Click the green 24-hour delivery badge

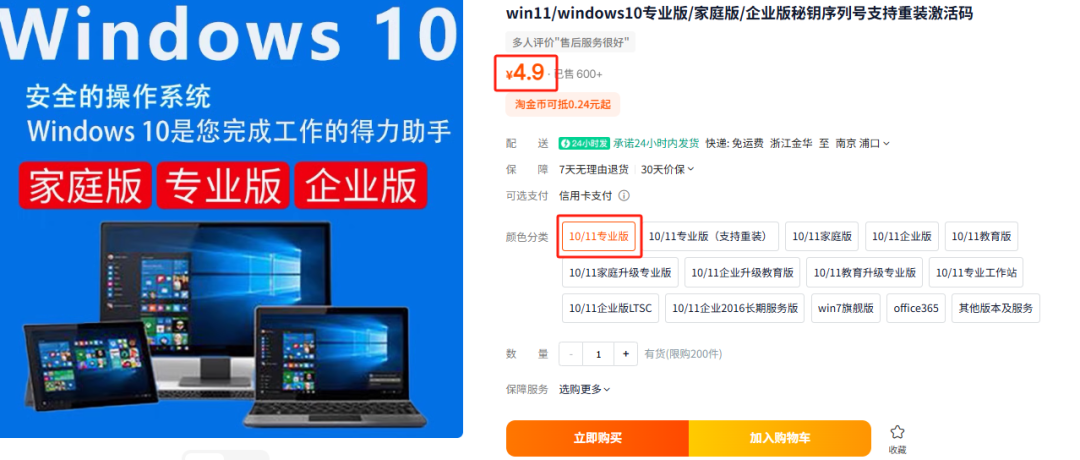pos(584,143)
